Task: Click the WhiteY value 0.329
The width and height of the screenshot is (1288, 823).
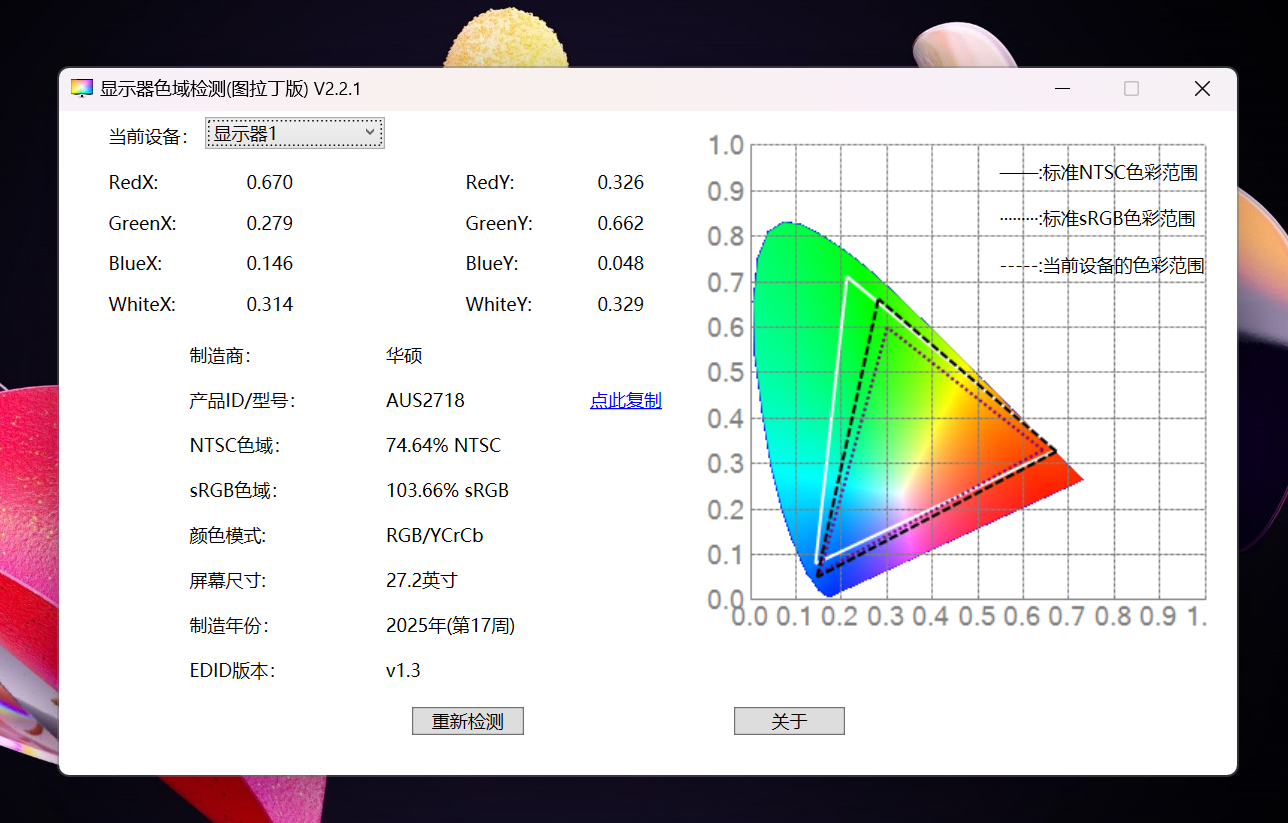Action: (621, 305)
